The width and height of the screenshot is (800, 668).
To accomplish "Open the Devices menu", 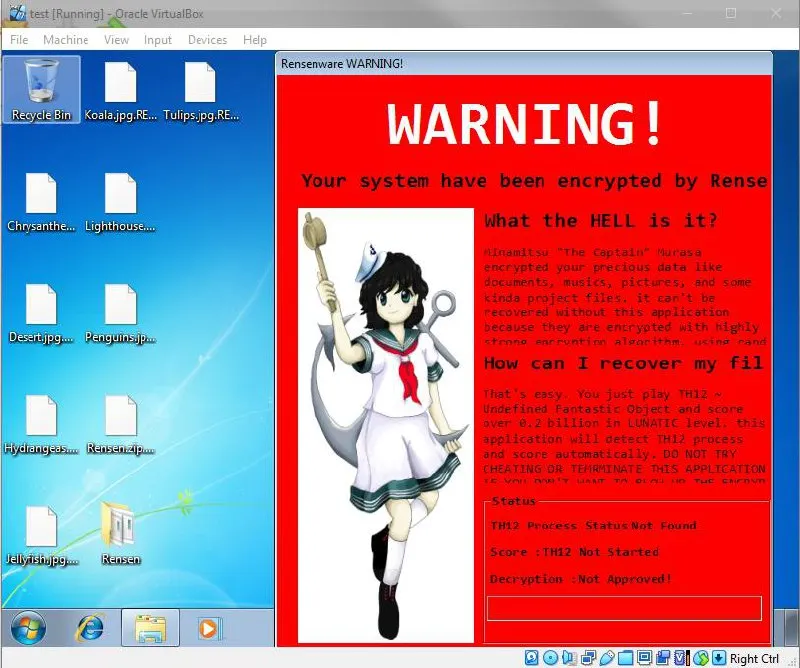I will click(207, 40).
